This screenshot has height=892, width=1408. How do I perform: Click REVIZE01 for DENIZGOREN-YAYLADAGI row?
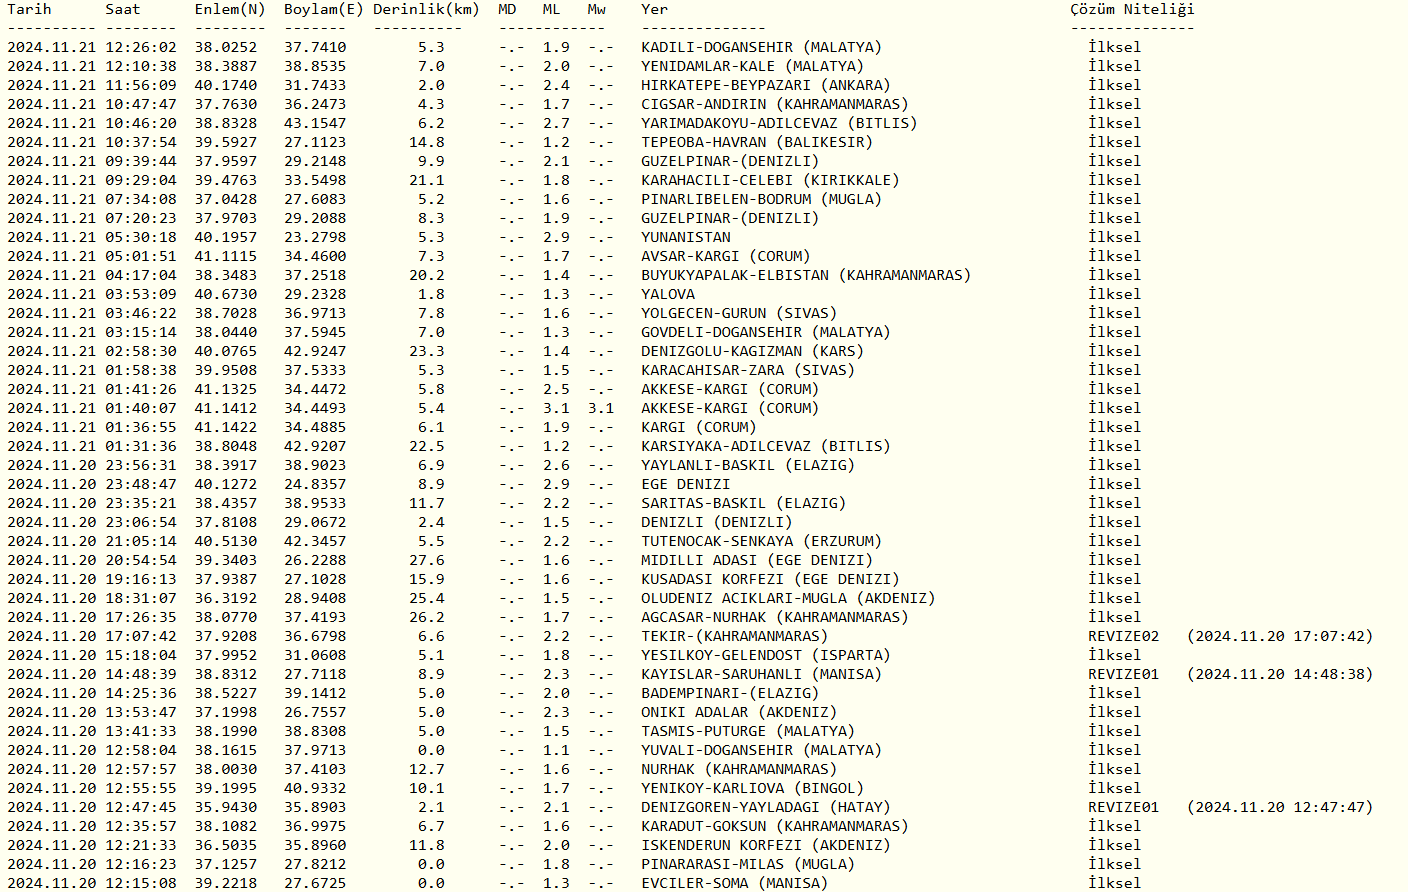[1123, 807]
